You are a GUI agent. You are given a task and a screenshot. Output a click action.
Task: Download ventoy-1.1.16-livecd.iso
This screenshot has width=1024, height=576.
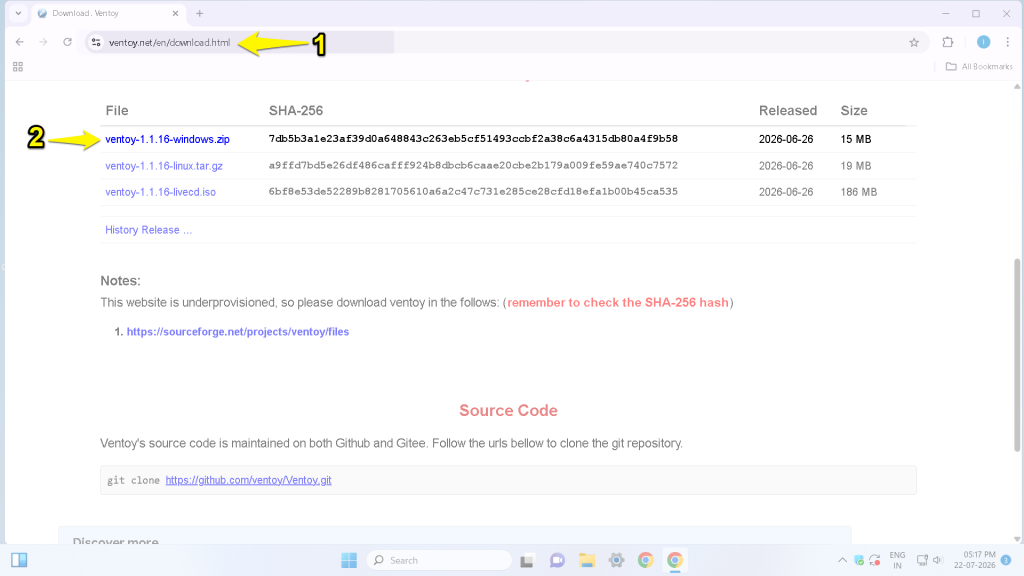pyautogui.click(x=161, y=192)
